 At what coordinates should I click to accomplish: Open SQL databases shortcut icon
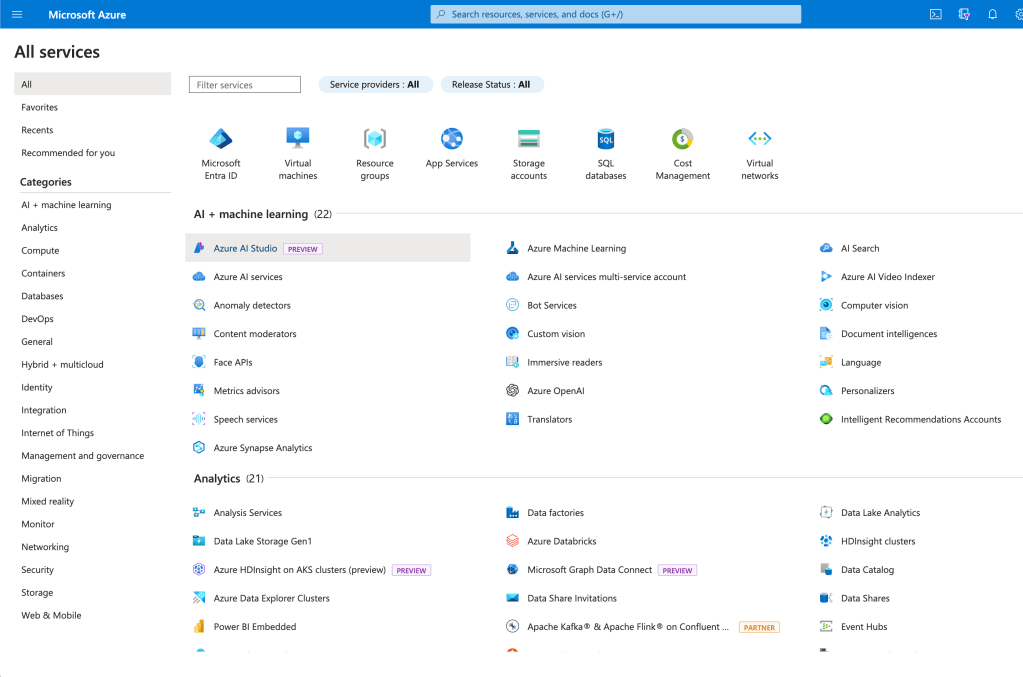point(605,138)
